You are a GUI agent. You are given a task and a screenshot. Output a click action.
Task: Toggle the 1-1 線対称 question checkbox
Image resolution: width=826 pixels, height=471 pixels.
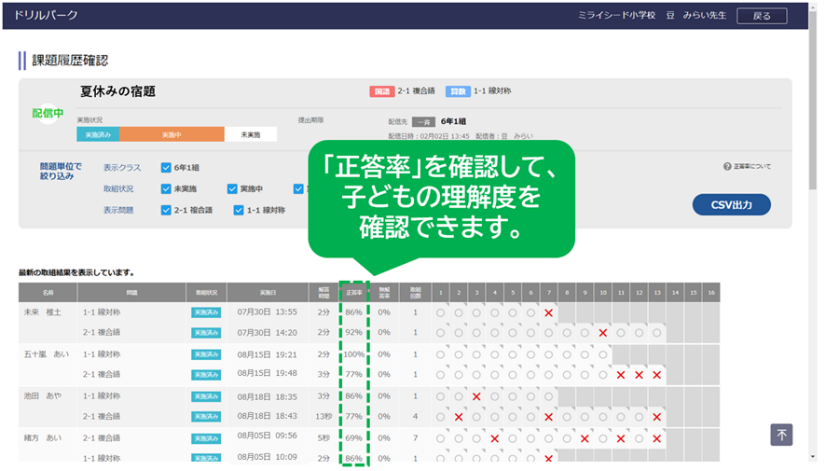tap(238, 210)
